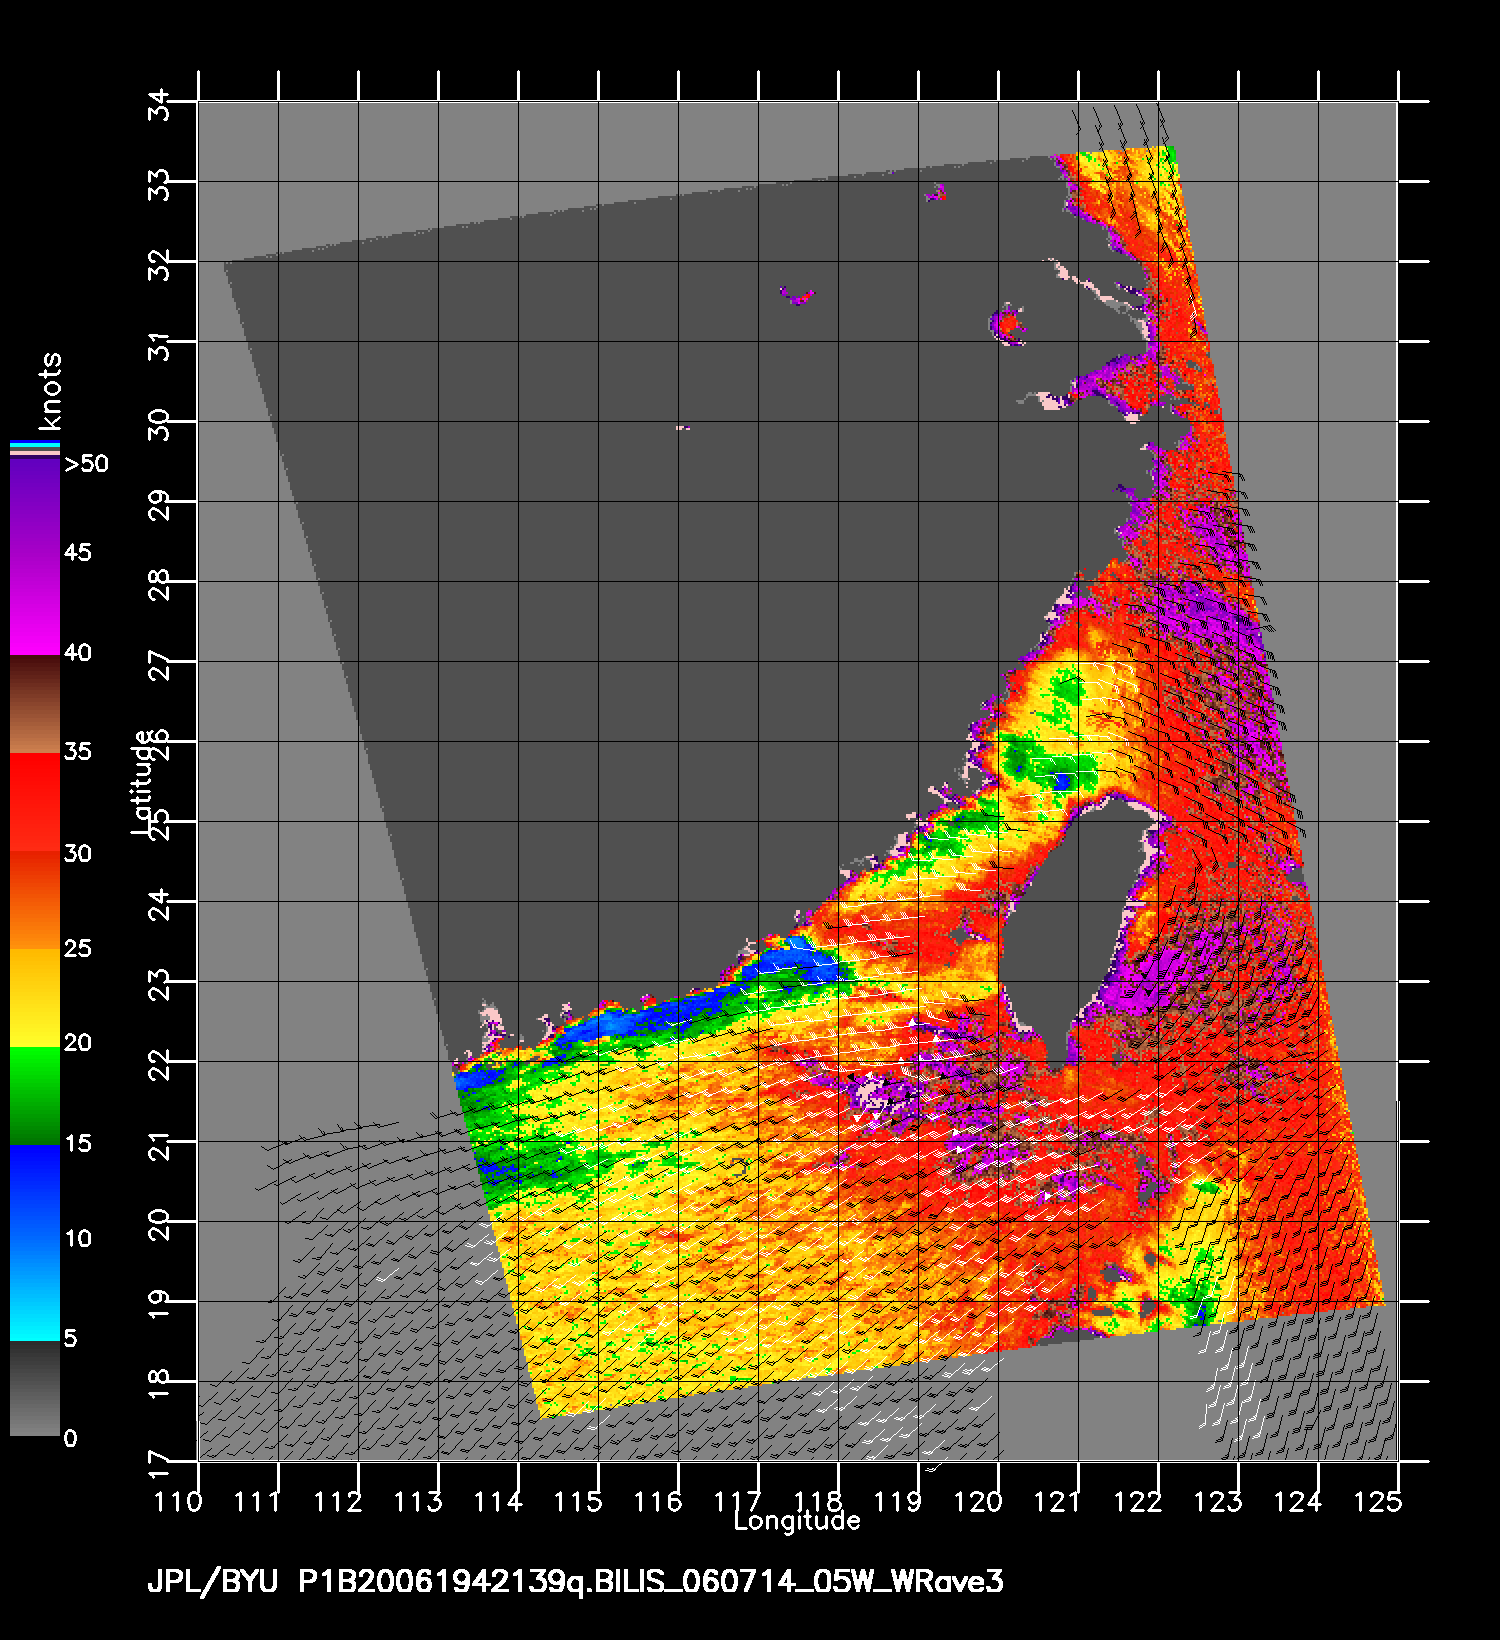Click longitude axis label '123'
The image size is (1500, 1640).
coord(1218,1502)
